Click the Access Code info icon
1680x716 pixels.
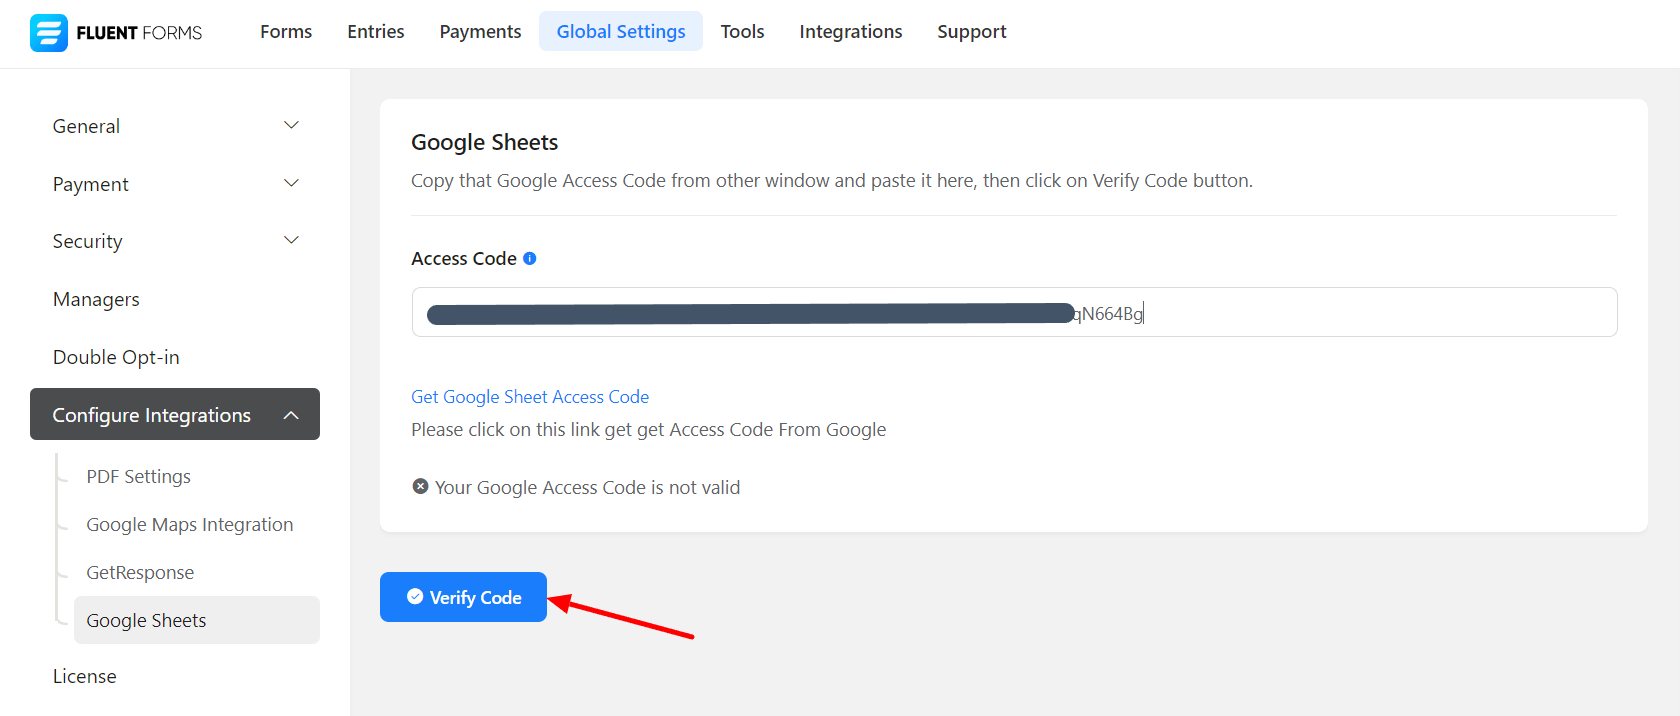coord(530,258)
